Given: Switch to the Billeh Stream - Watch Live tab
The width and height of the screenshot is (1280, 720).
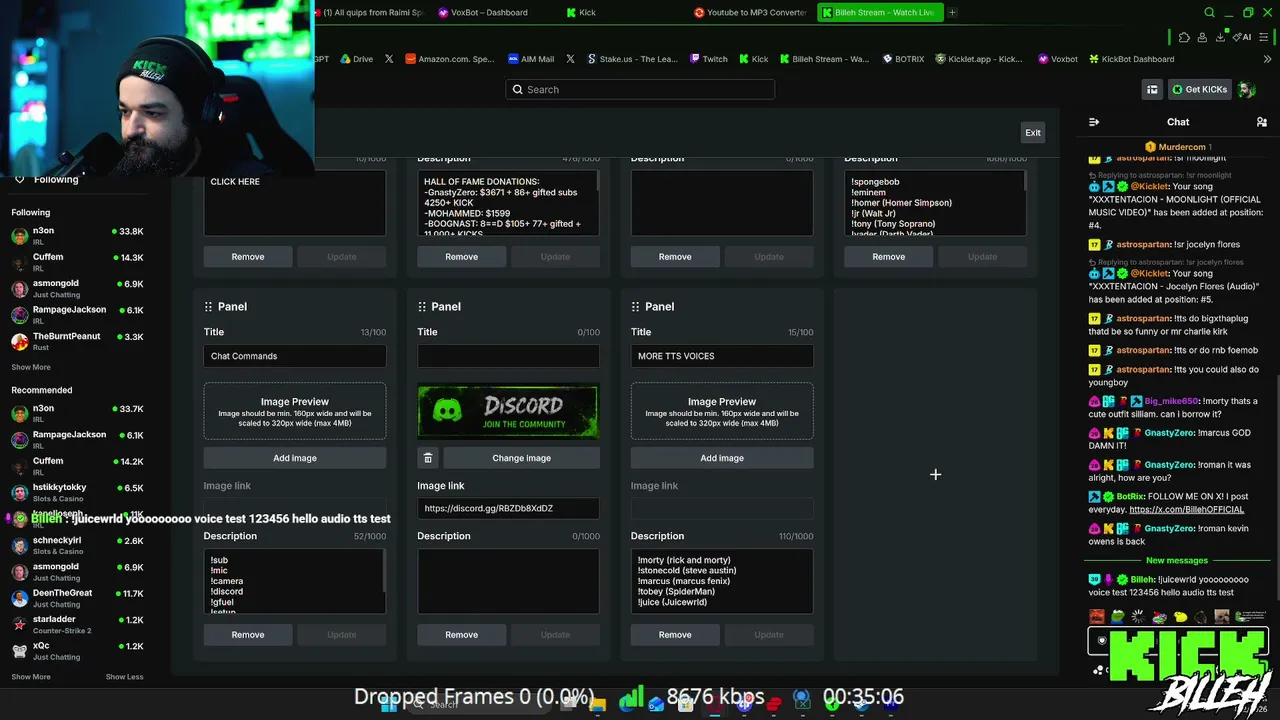Looking at the screenshot, I should [x=879, y=13].
